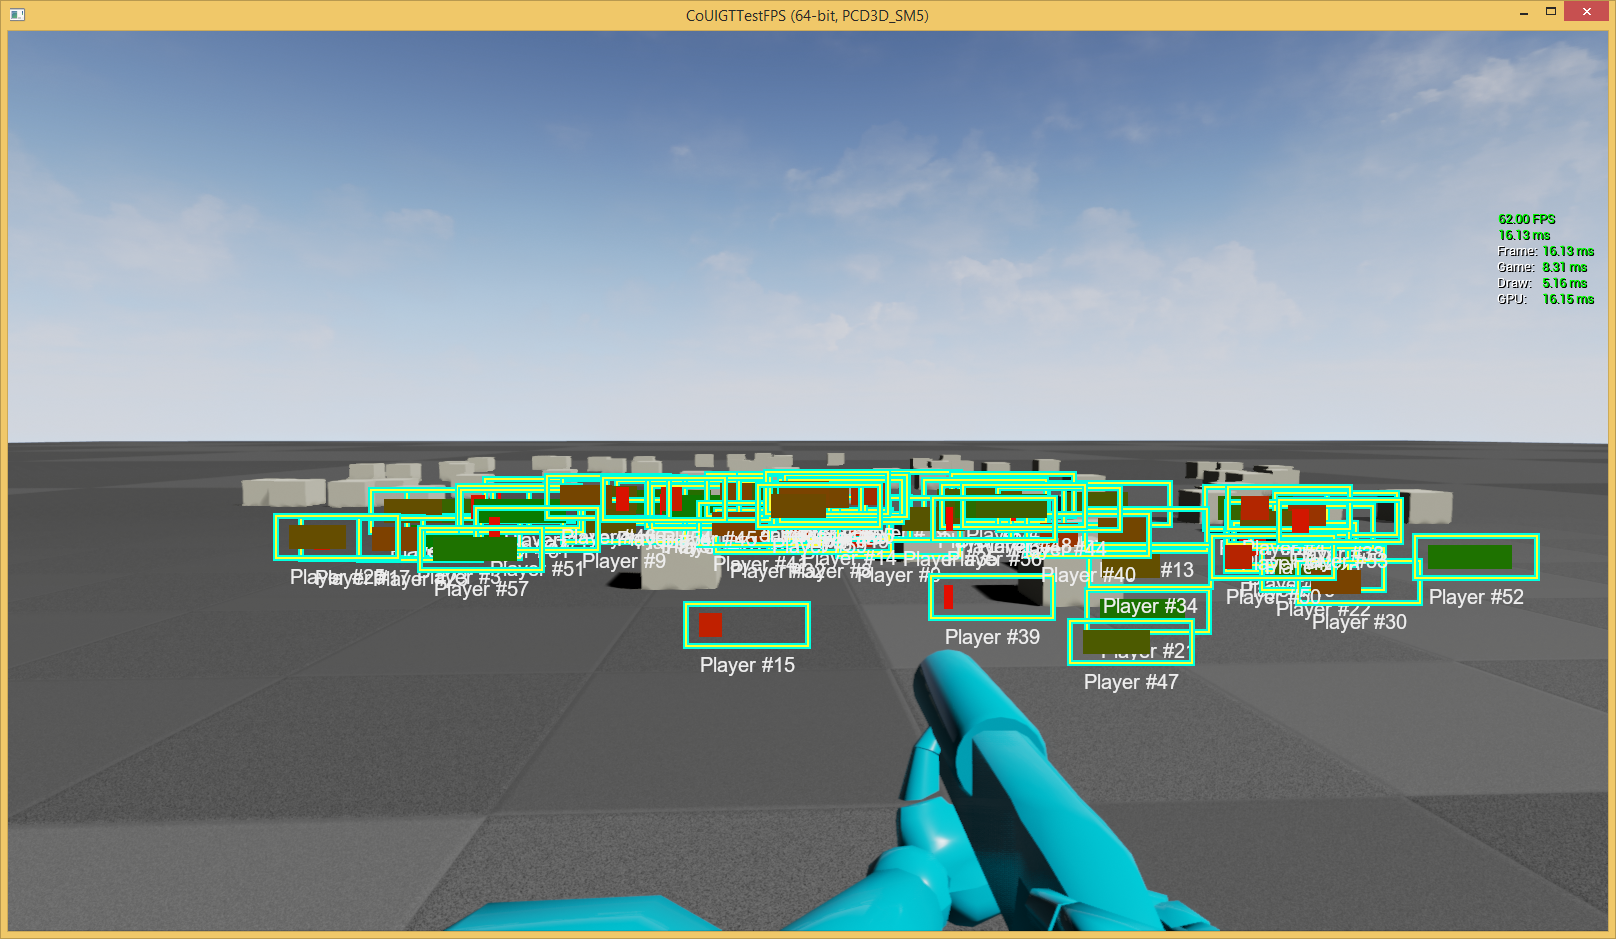The width and height of the screenshot is (1616, 939).
Task: Select the Player #39 name label
Action: click(x=992, y=638)
